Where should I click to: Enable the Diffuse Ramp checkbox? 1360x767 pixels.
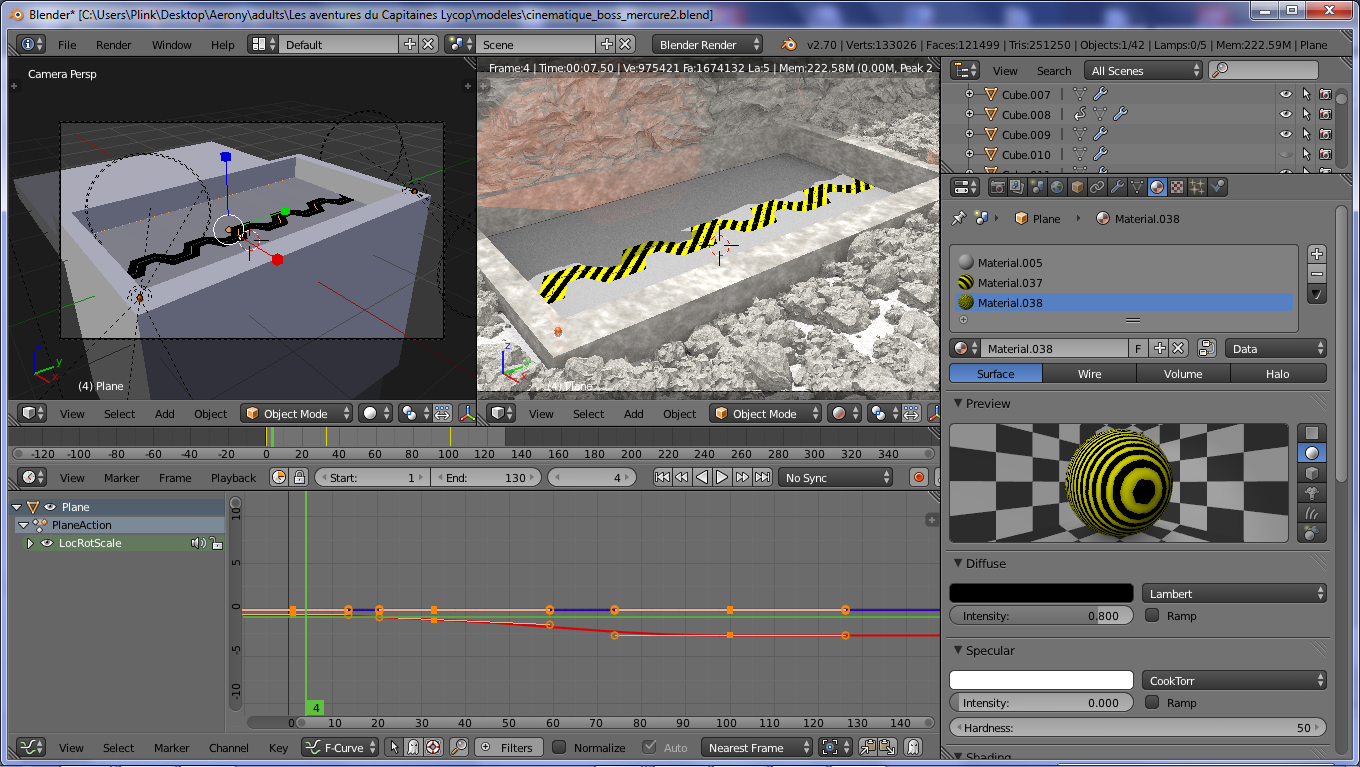[x=1152, y=616]
